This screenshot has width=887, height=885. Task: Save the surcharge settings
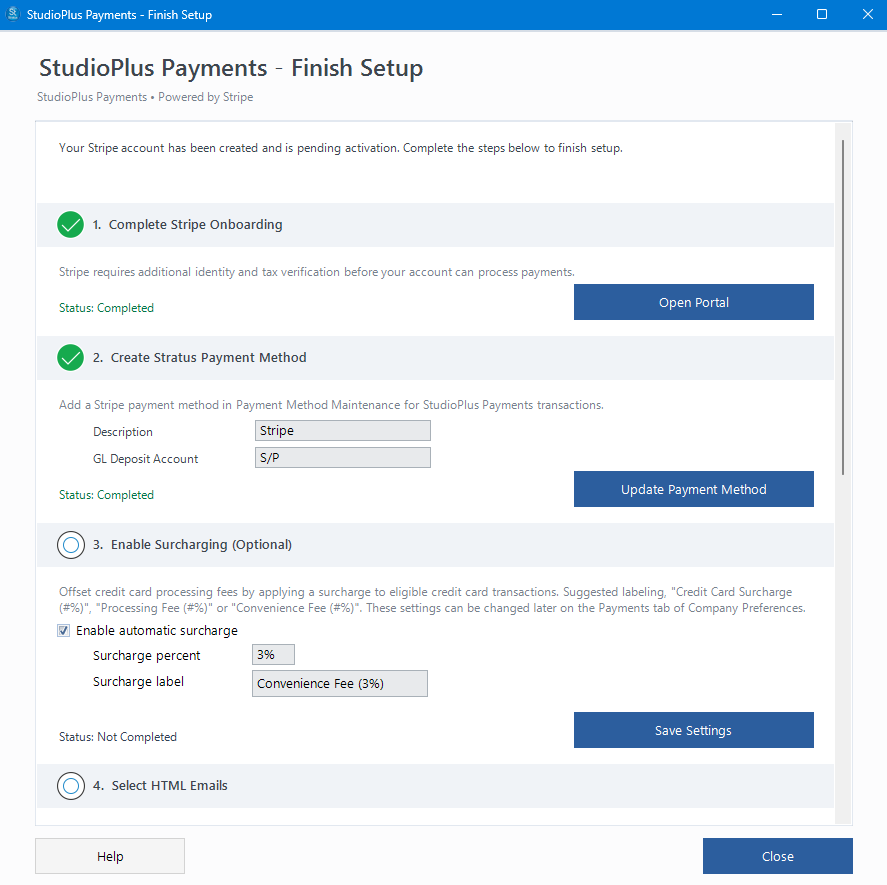coord(693,730)
